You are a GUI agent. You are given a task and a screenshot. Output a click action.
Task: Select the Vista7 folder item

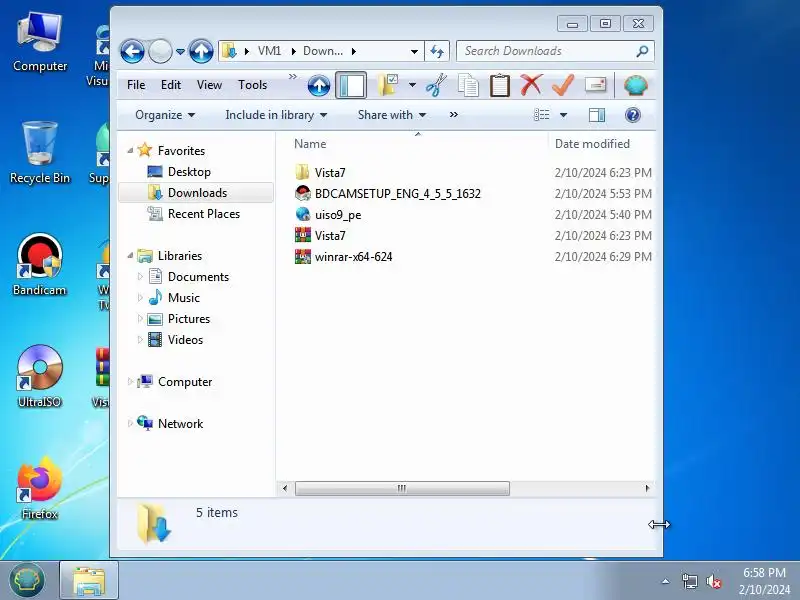tap(330, 172)
